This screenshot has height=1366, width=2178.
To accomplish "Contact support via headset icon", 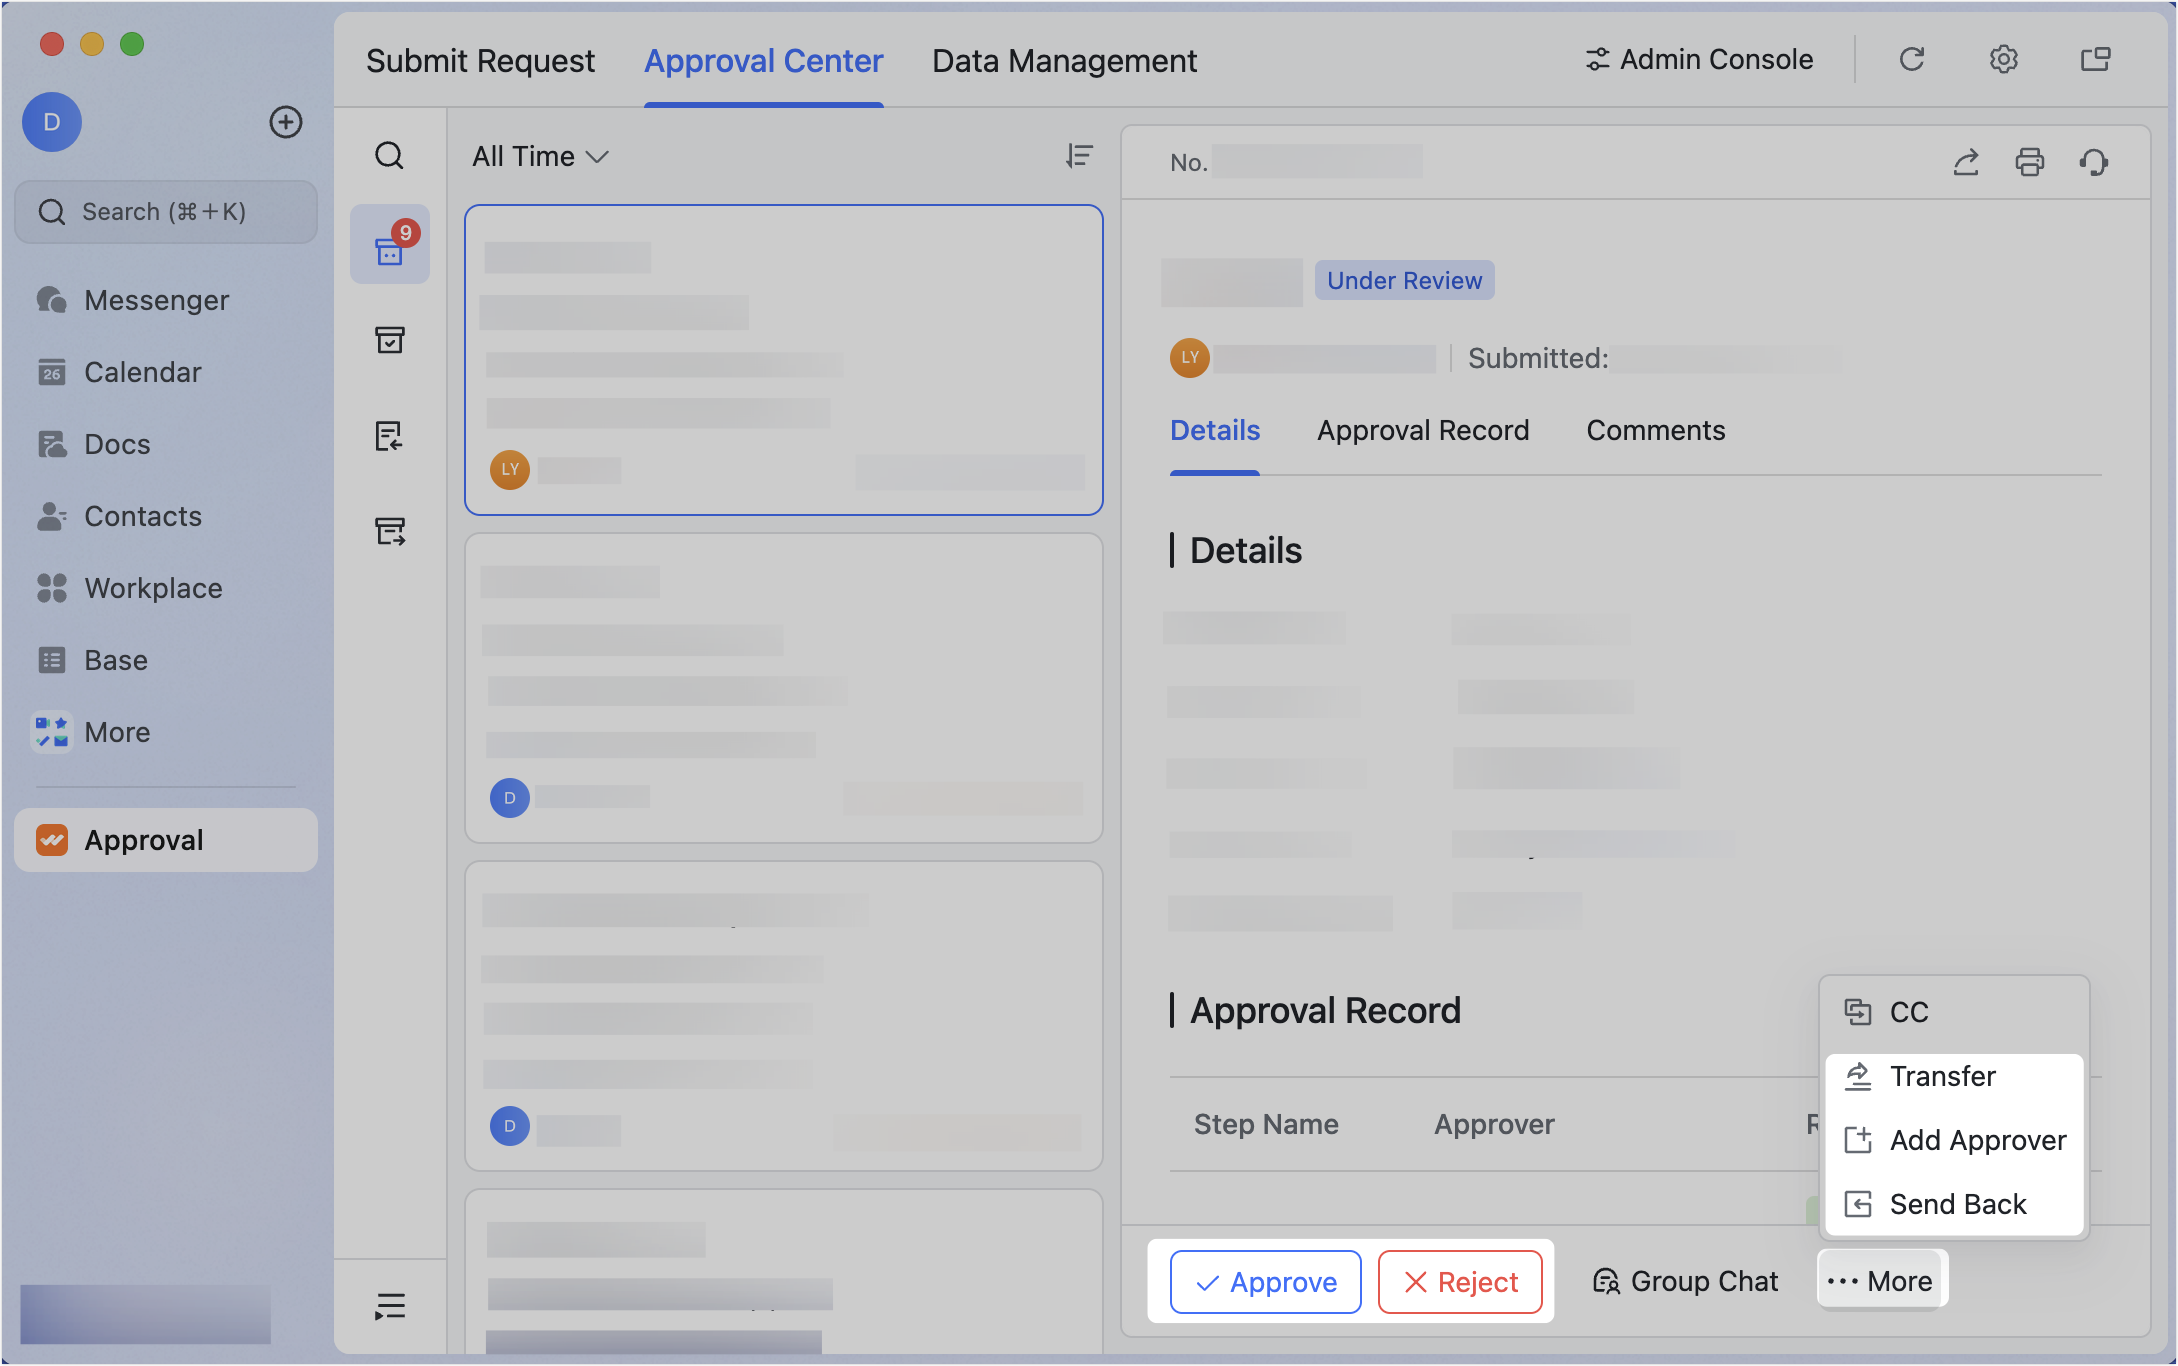I will tap(2095, 162).
